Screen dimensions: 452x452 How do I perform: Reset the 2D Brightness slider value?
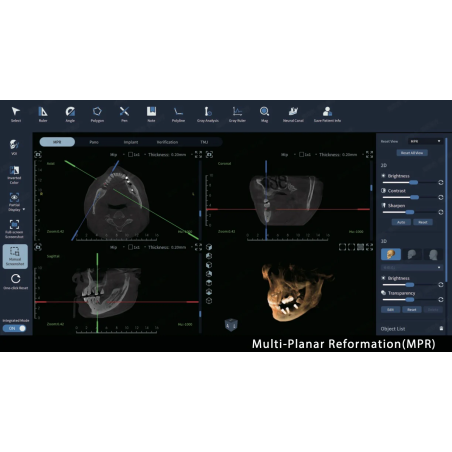tap(441, 183)
